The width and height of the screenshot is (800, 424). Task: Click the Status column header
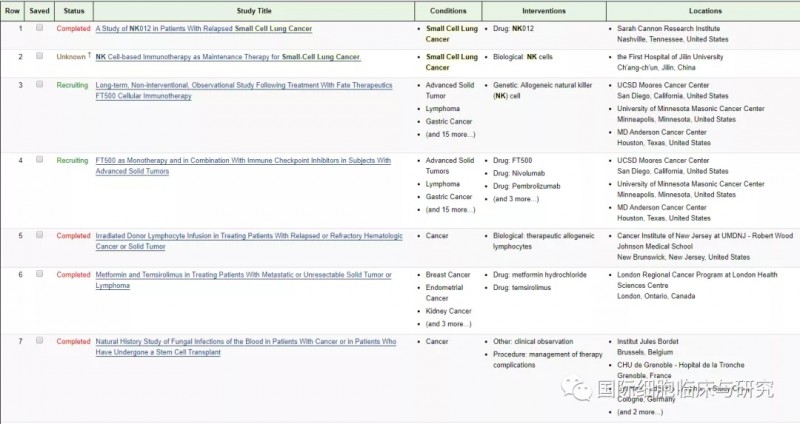click(x=74, y=10)
